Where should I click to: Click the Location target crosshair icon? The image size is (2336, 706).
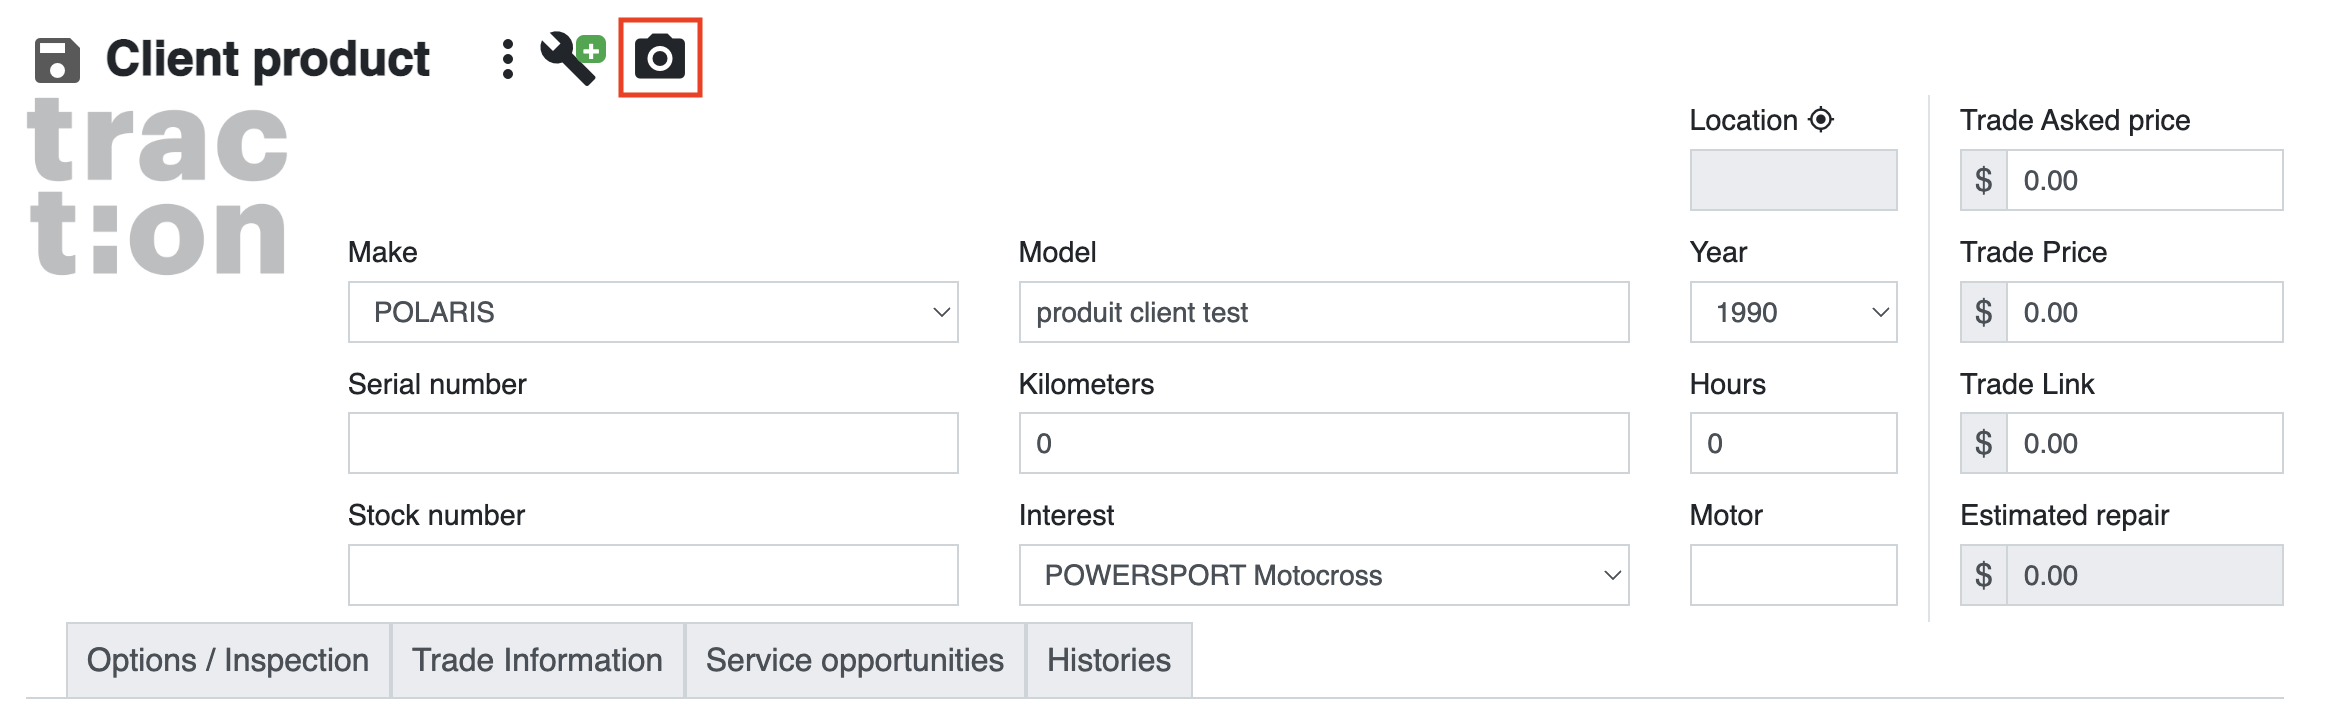1821,120
